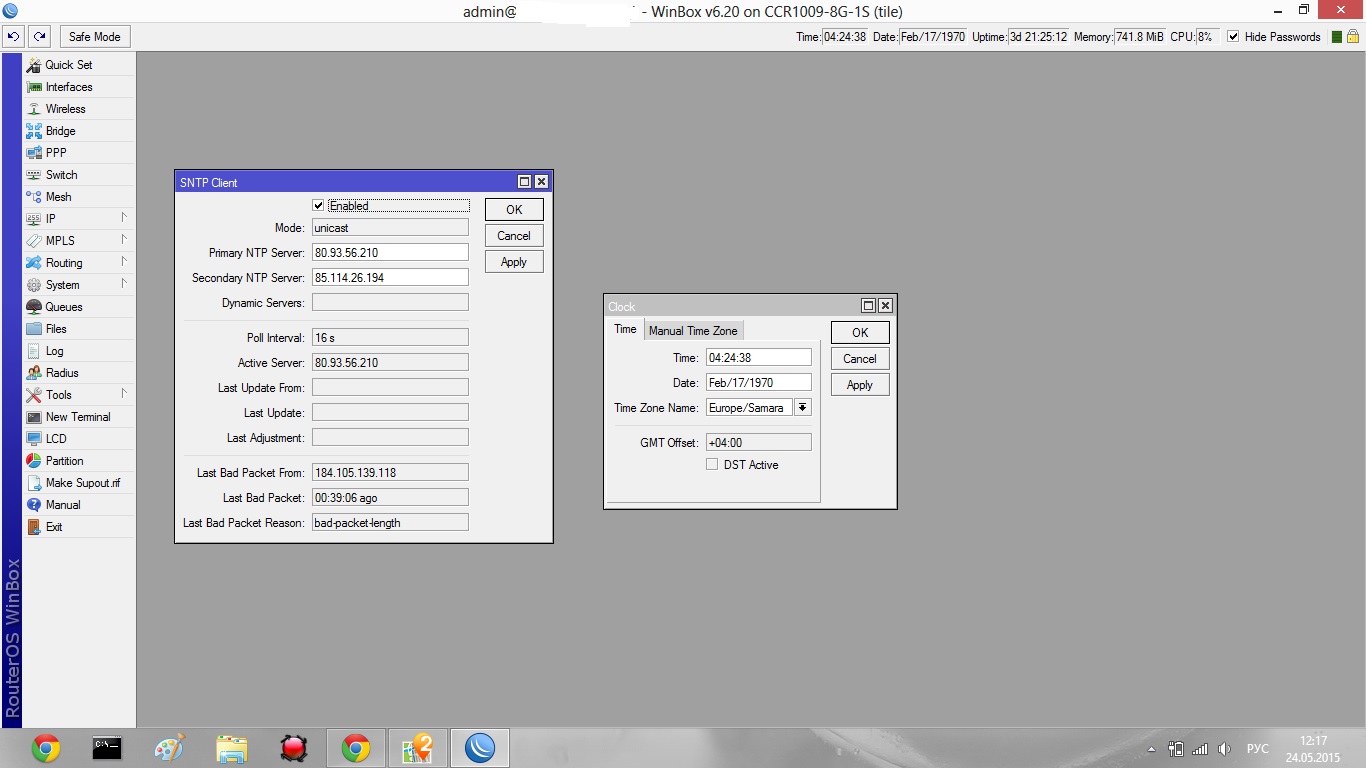The height and width of the screenshot is (768, 1366).
Task: Open the Files list
Action: point(56,329)
